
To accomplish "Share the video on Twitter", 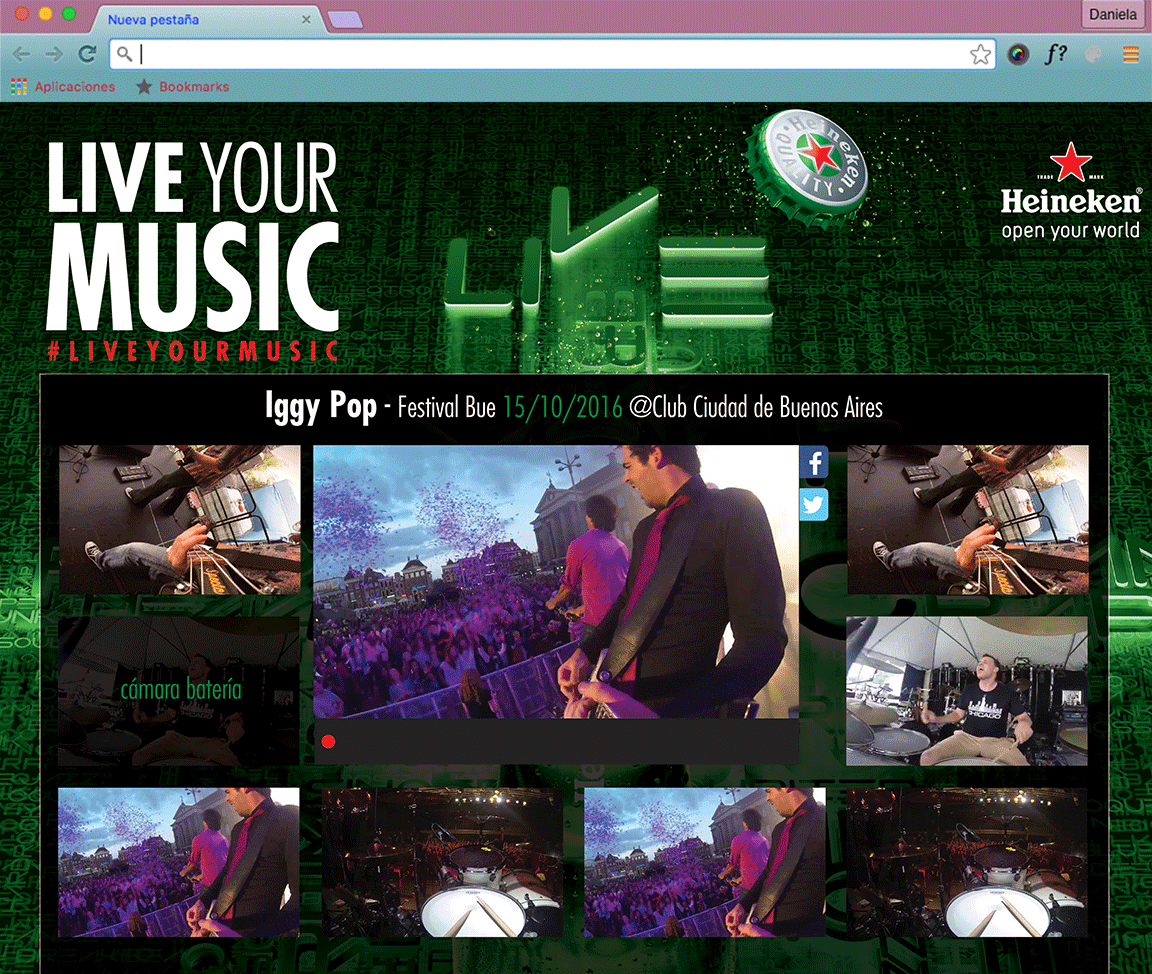I will coord(814,505).
